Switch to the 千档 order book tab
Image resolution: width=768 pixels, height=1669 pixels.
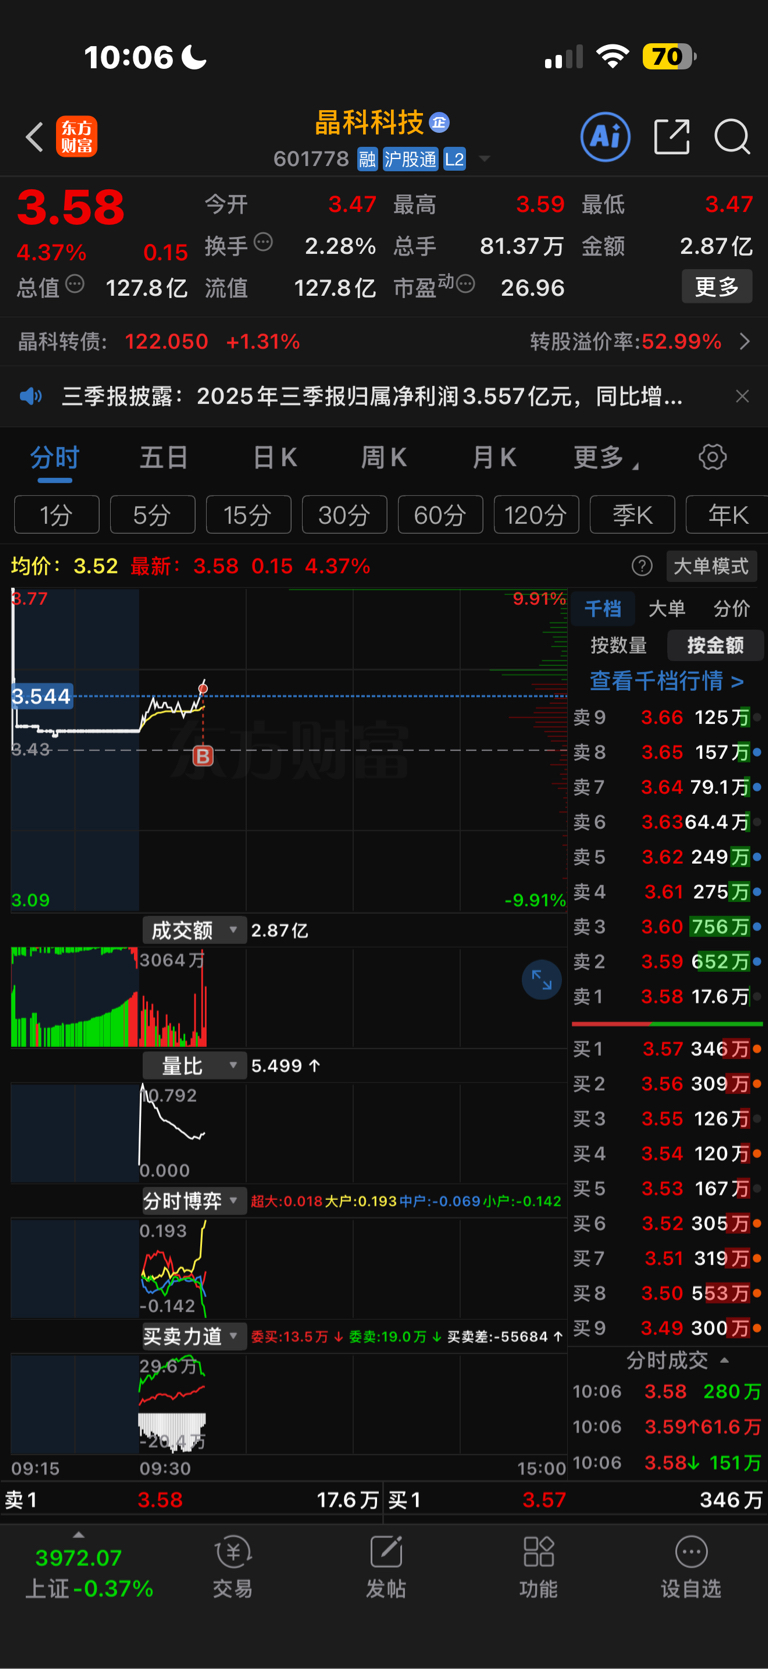pyautogui.click(x=603, y=608)
